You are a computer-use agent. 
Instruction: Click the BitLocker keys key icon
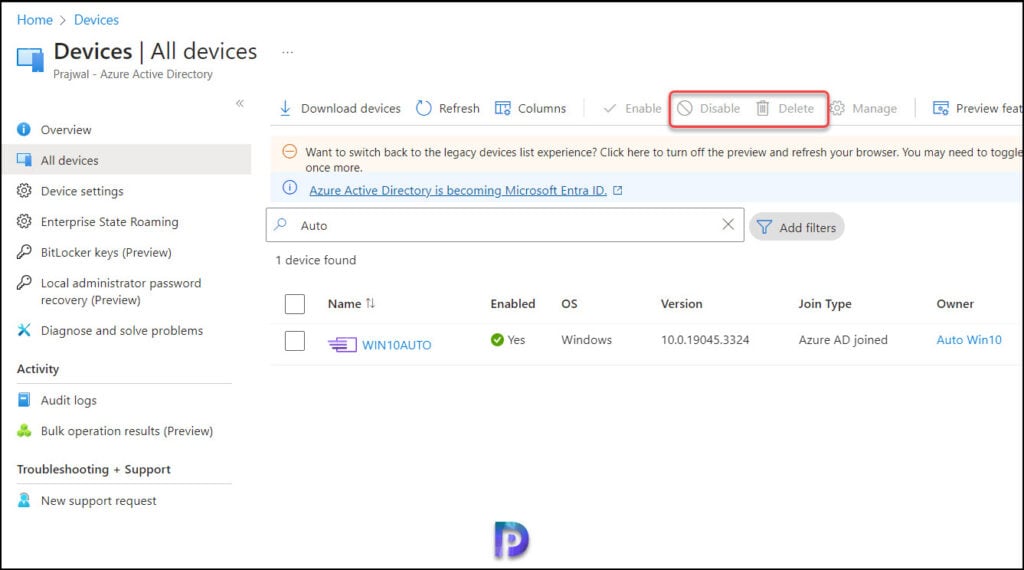24,251
